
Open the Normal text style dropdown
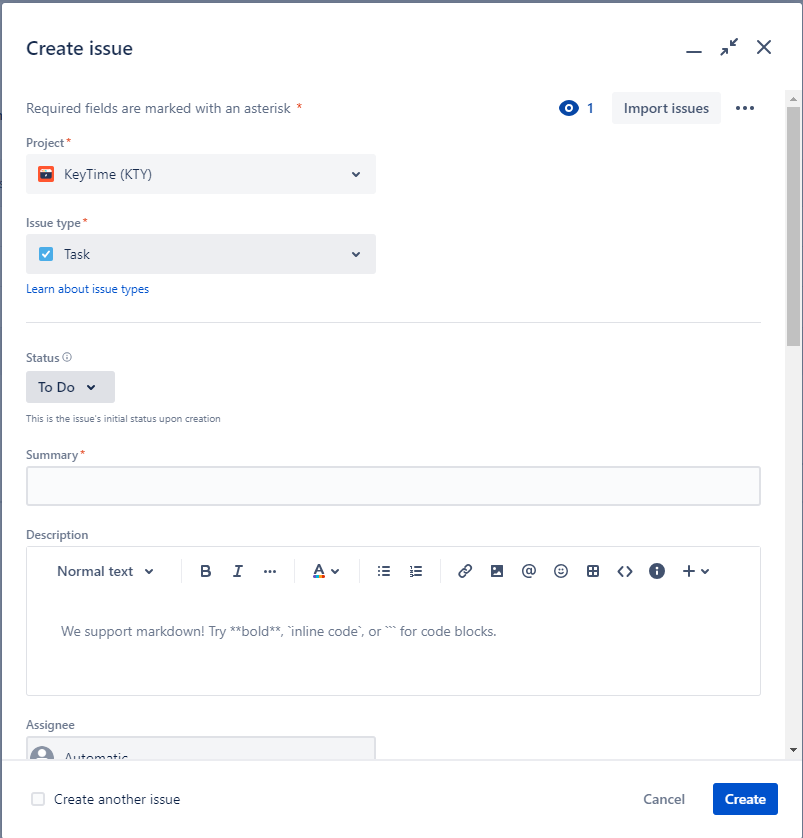(105, 571)
